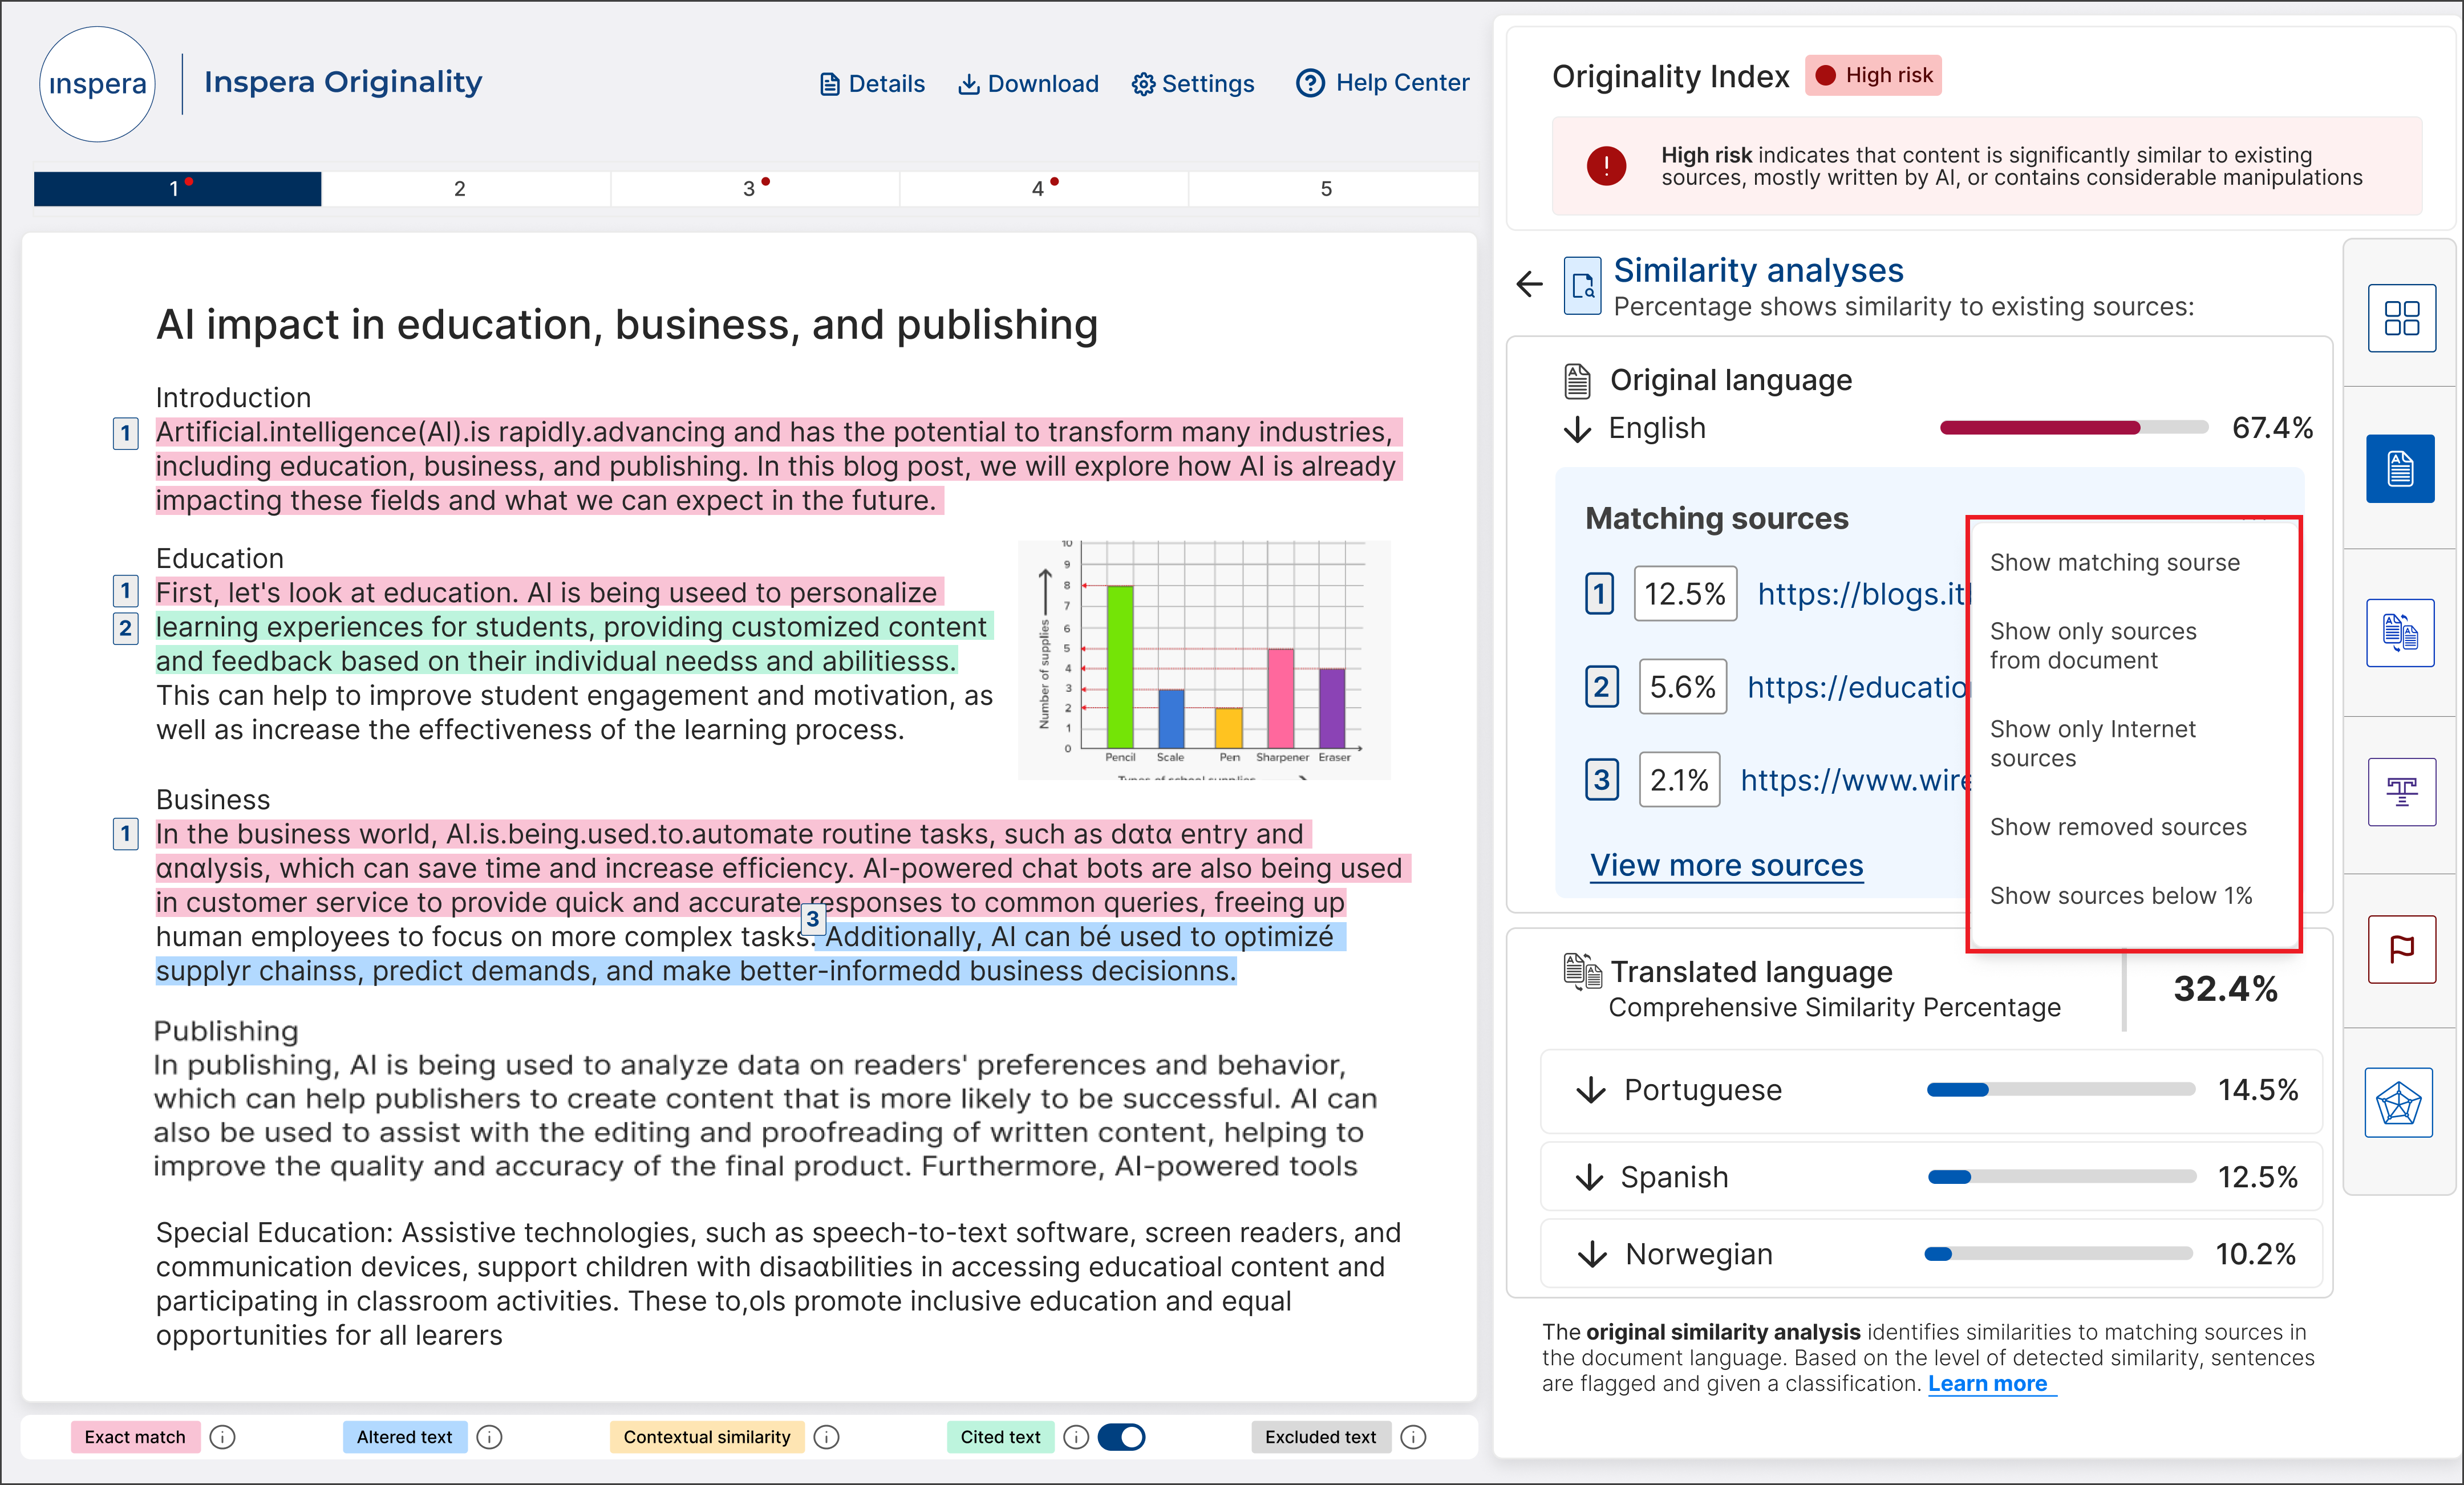Click the Original language document icon
The image size is (2464, 1485).
(1578, 381)
